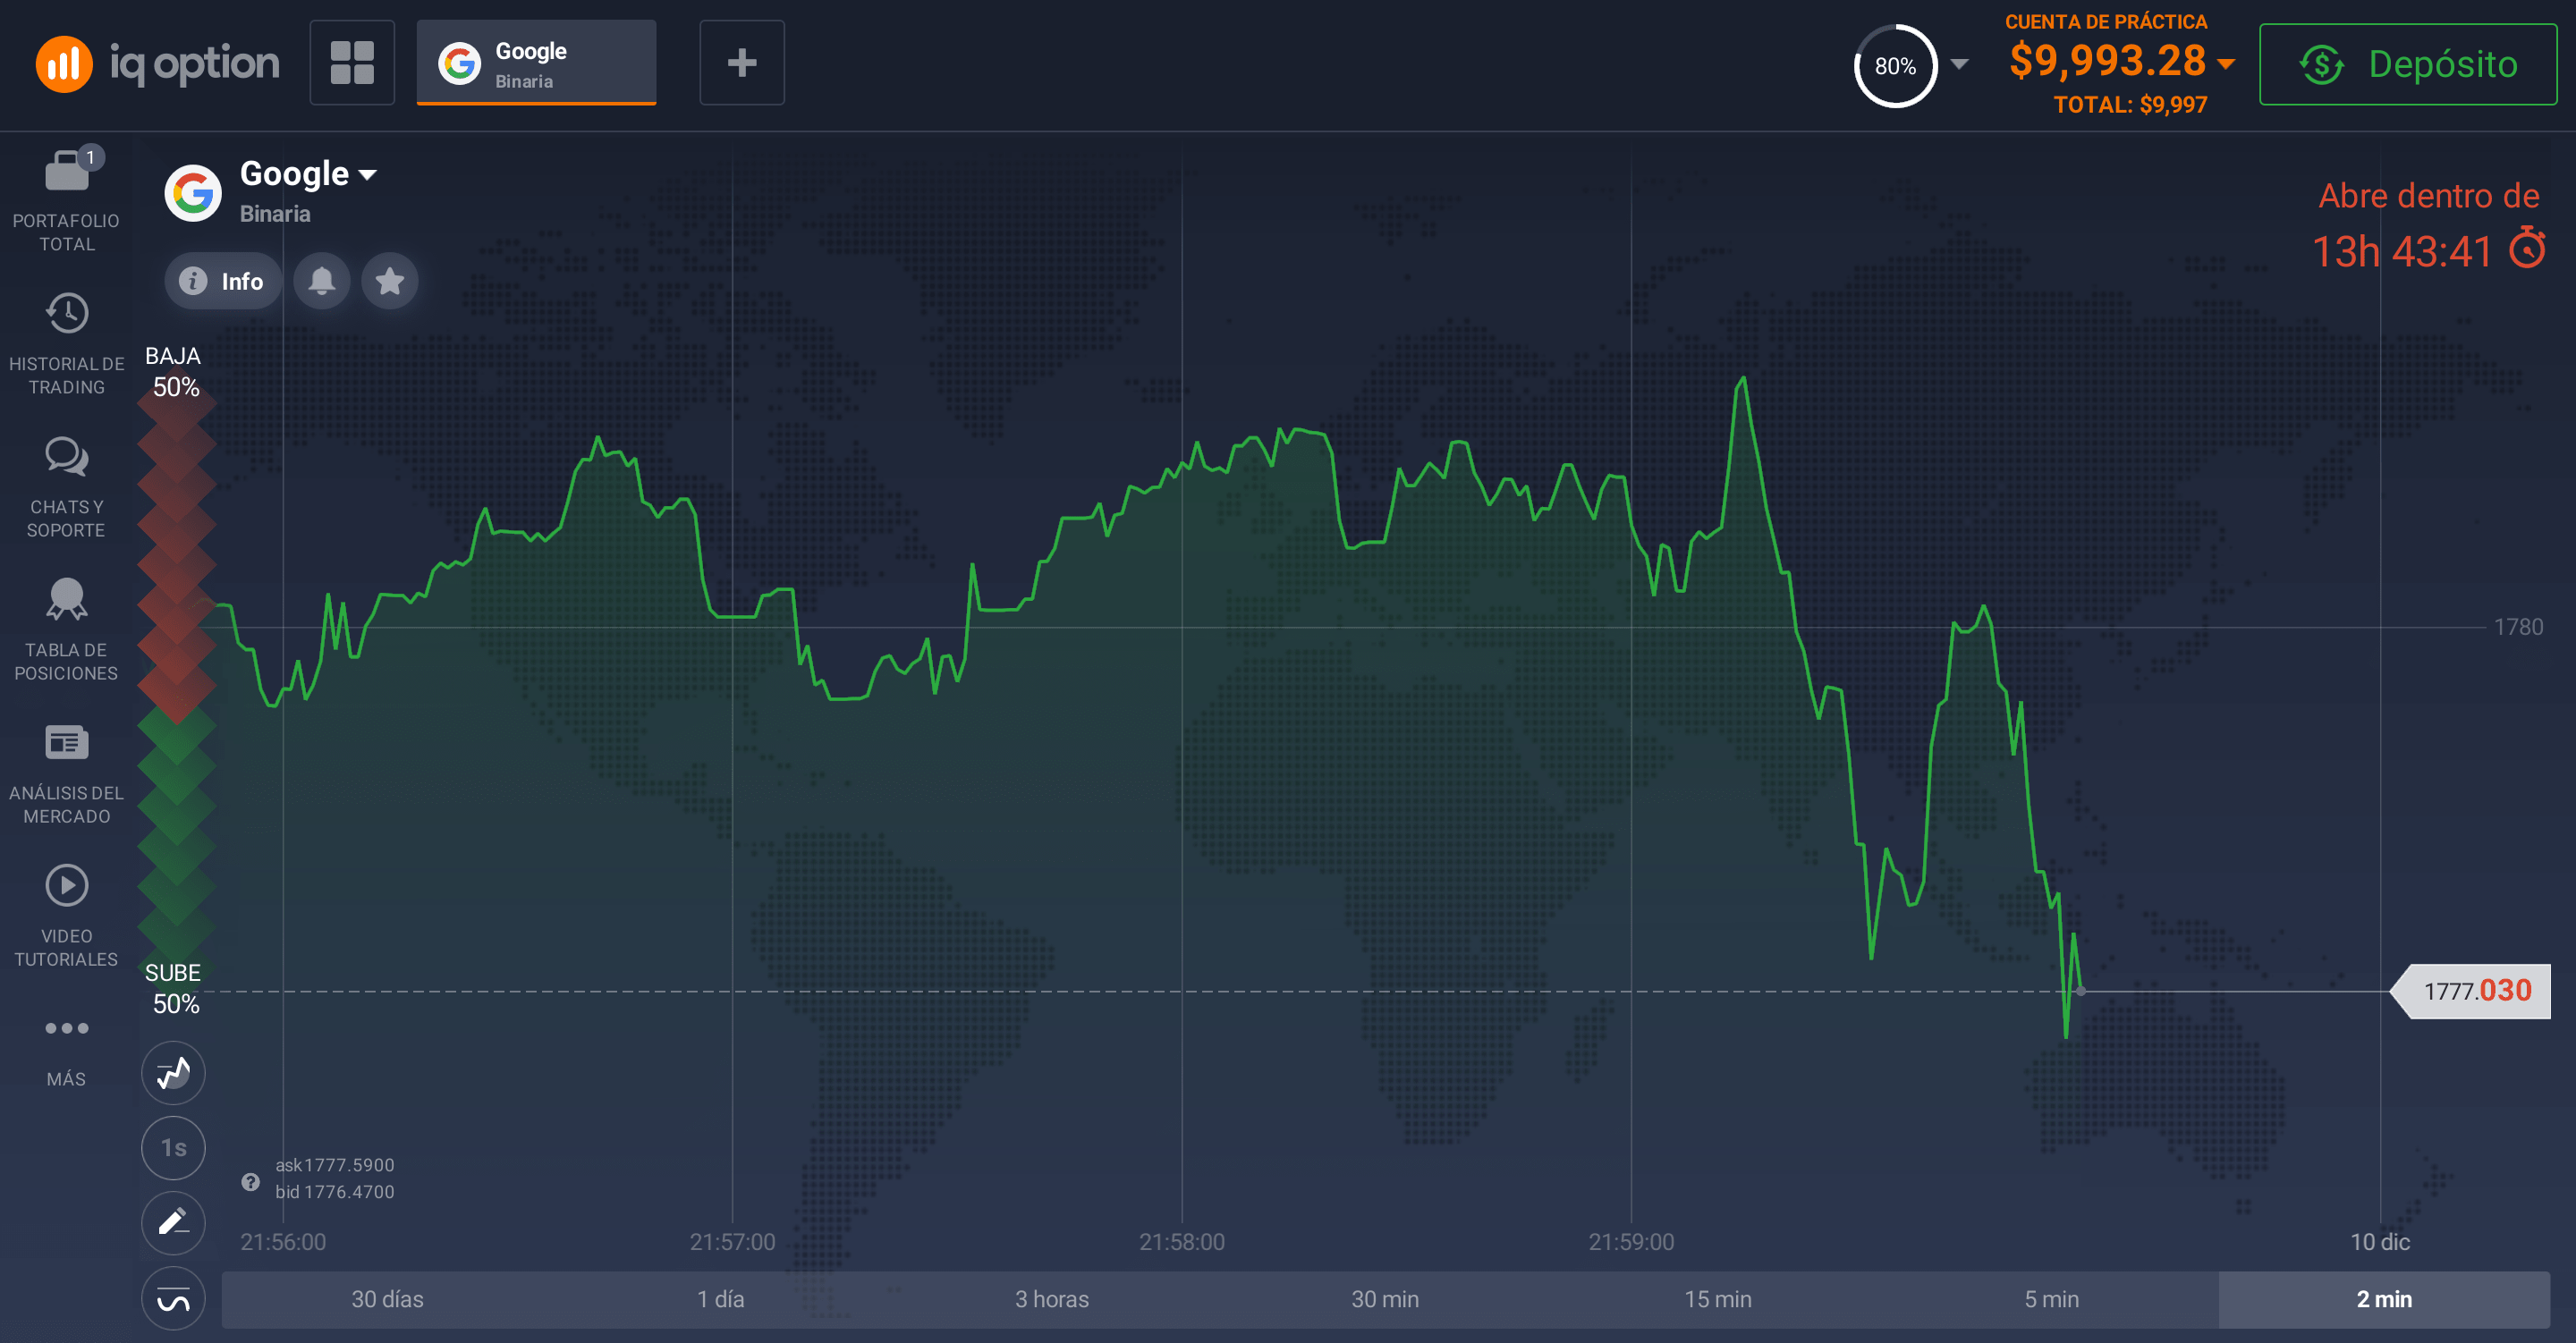Screen dimensions: 2576x1343
Task: Open Portafolio Total in sidebar
Action: tap(66, 201)
